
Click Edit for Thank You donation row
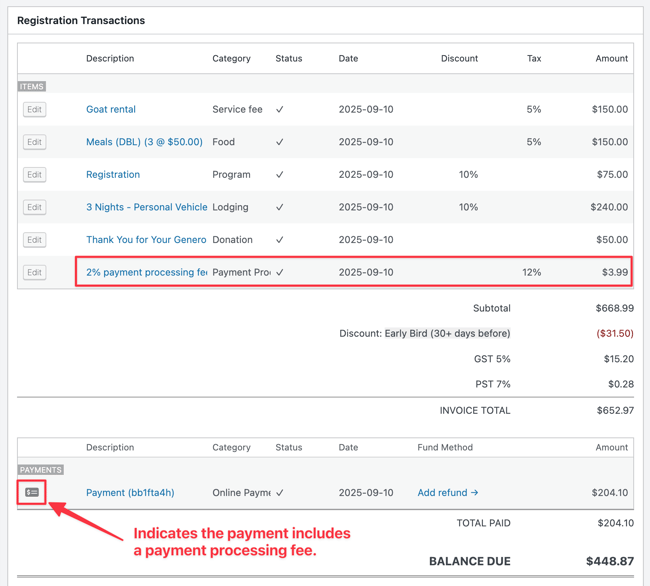34,240
